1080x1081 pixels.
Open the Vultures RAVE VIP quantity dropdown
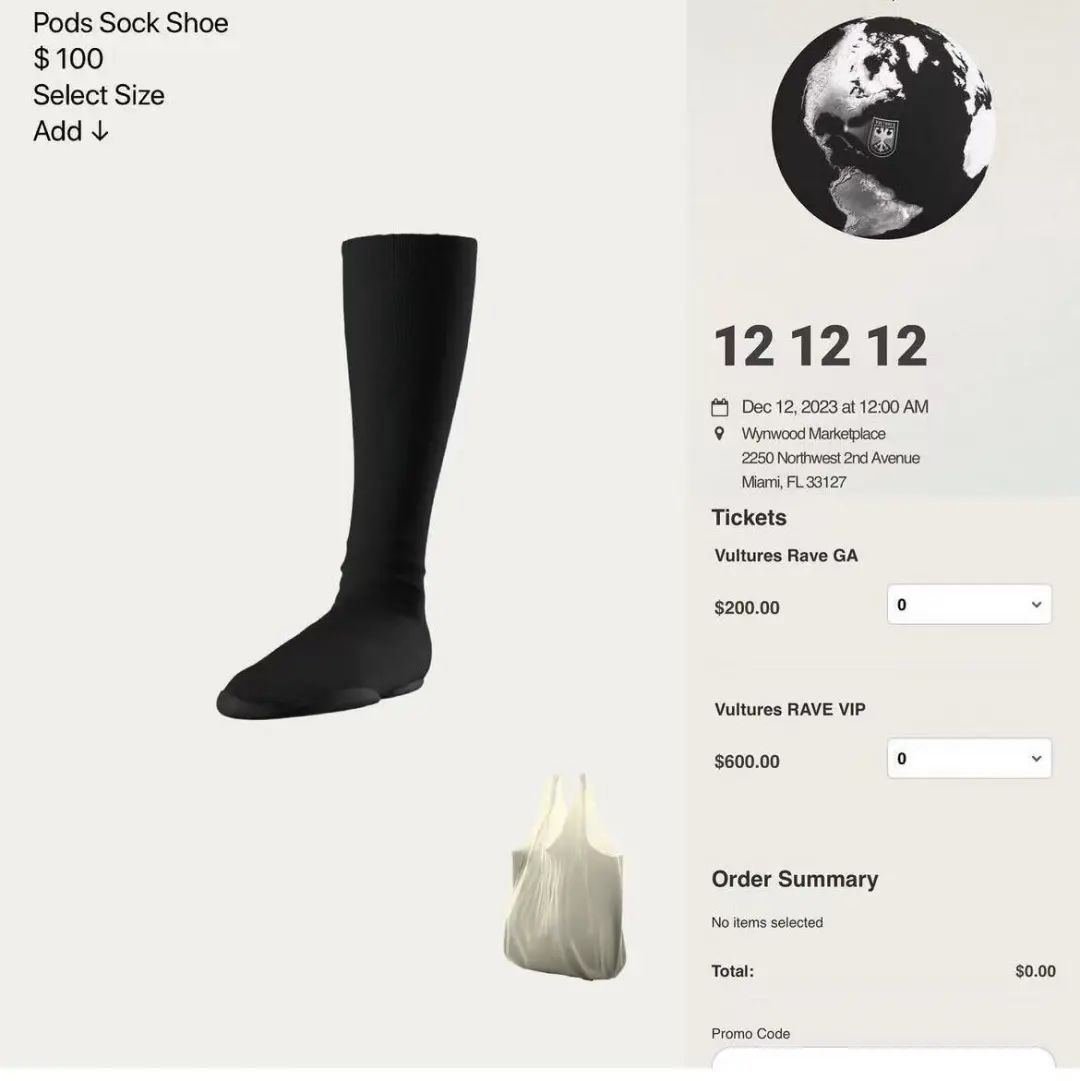(969, 758)
